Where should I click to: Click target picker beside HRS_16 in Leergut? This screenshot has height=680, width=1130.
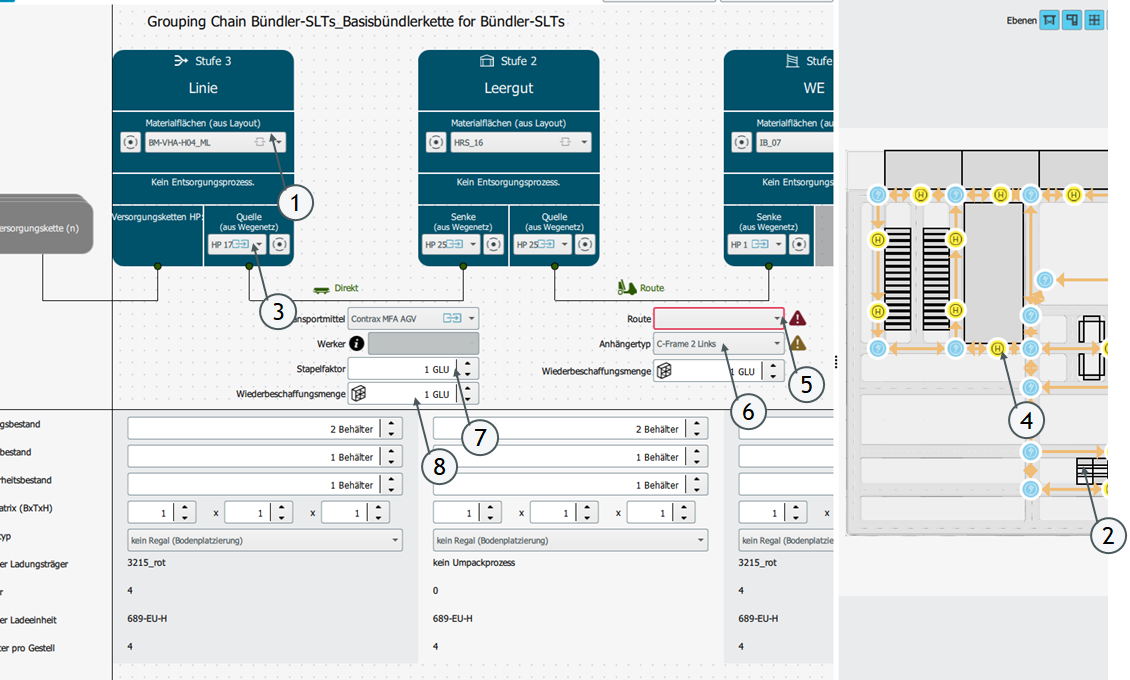coord(435,142)
